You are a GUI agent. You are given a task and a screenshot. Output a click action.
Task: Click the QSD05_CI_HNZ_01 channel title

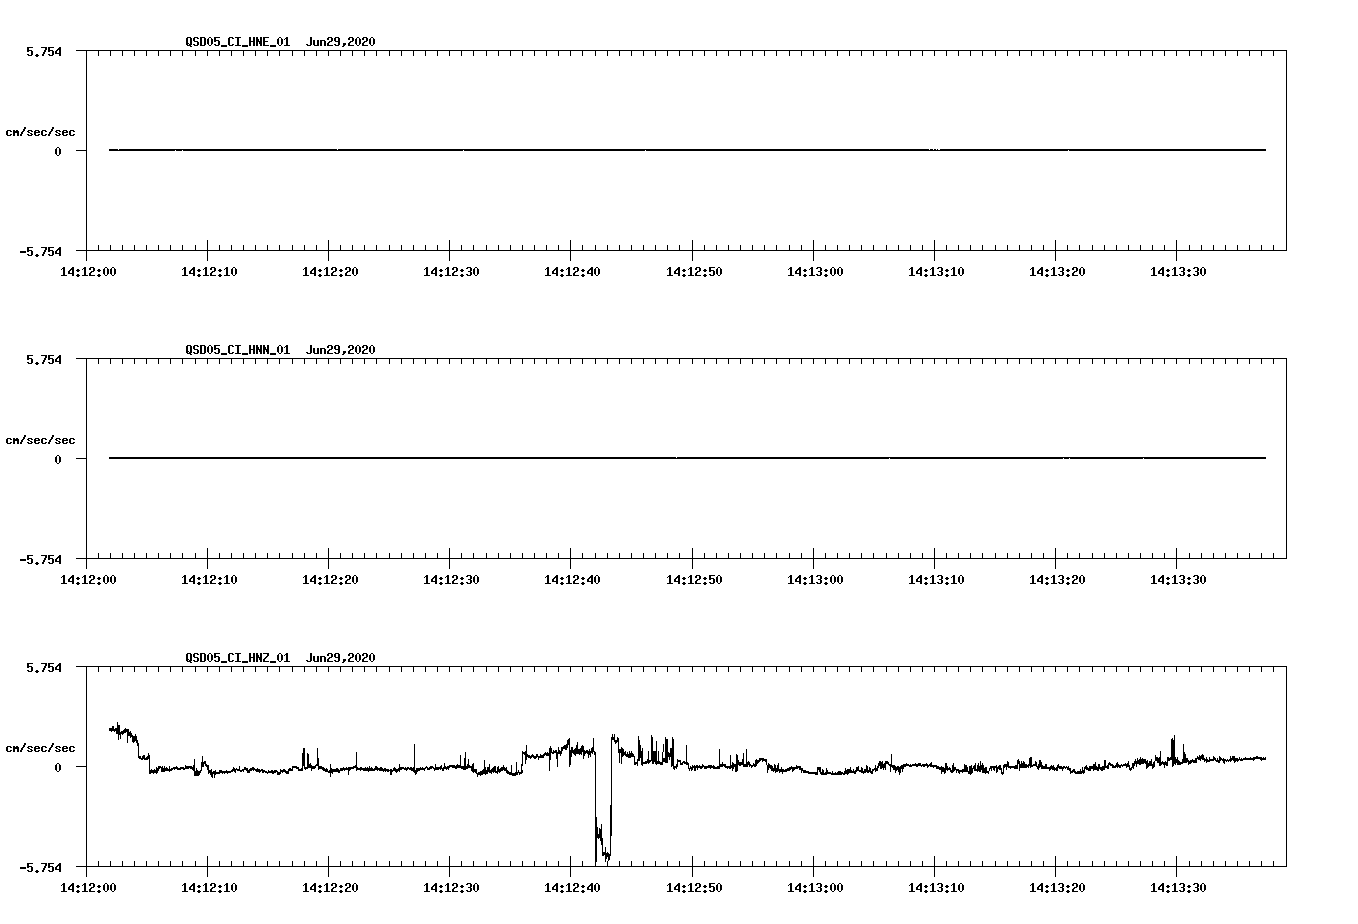pyautogui.click(x=238, y=658)
